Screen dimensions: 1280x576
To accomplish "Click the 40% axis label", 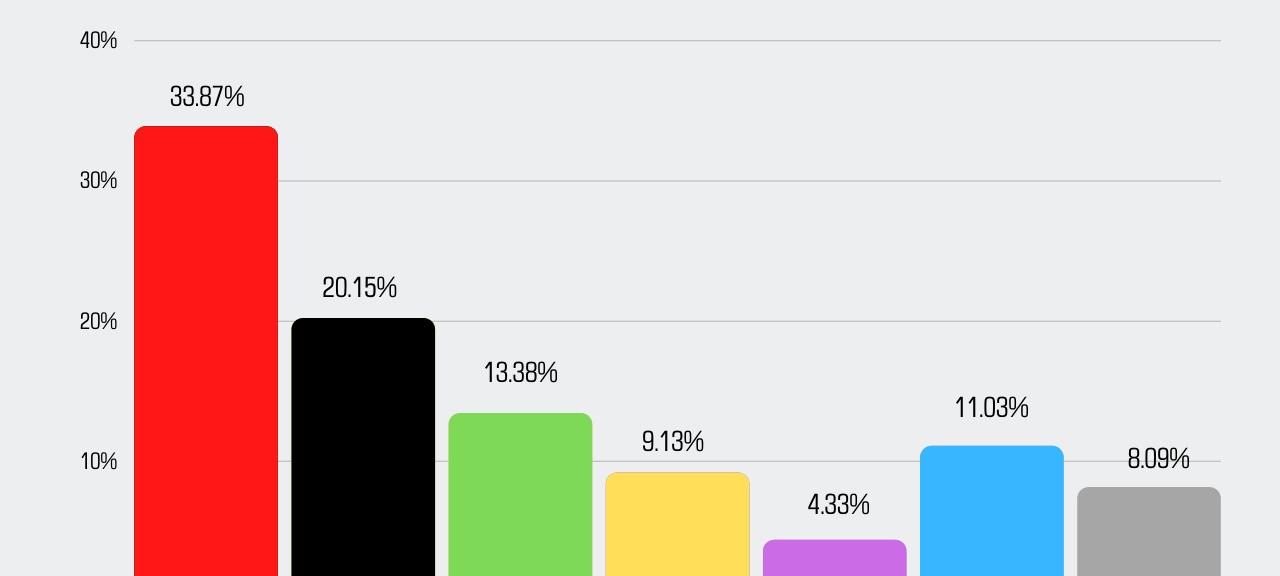I will pos(98,41).
